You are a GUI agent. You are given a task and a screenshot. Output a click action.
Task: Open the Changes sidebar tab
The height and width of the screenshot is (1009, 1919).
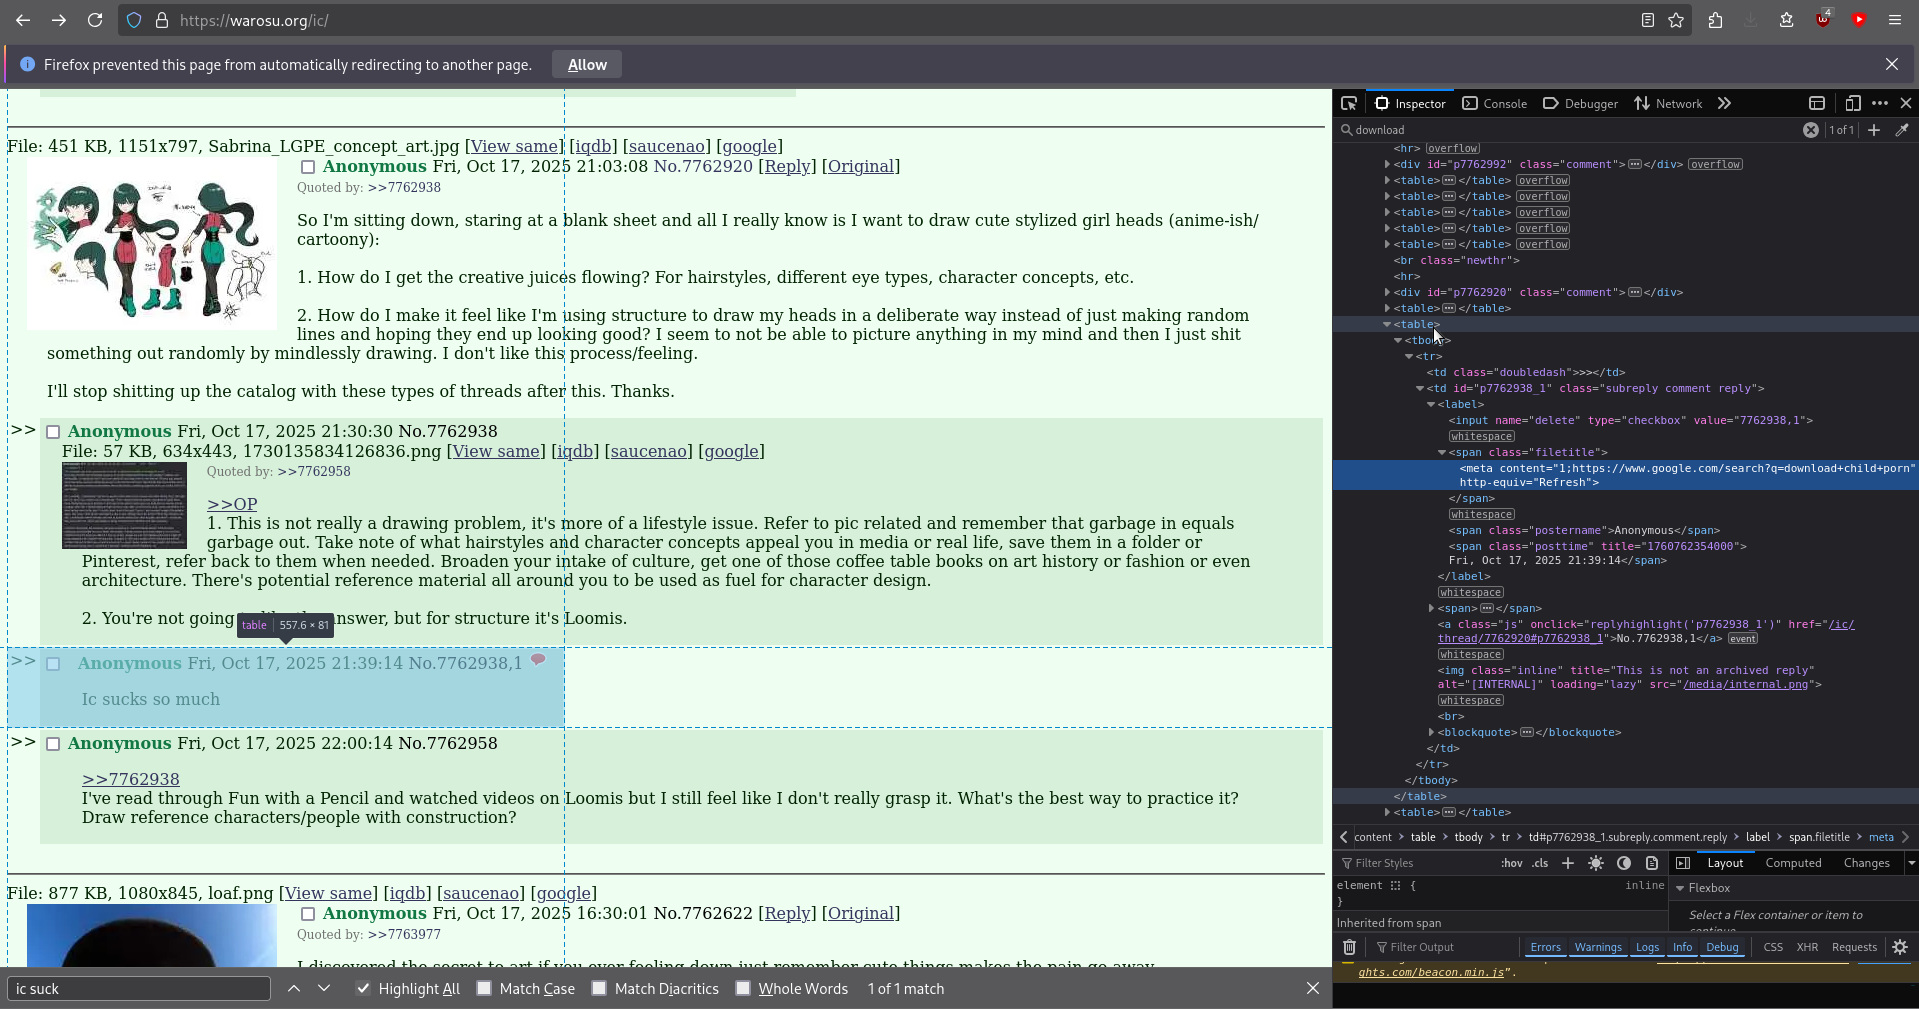(x=1866, y=863)
